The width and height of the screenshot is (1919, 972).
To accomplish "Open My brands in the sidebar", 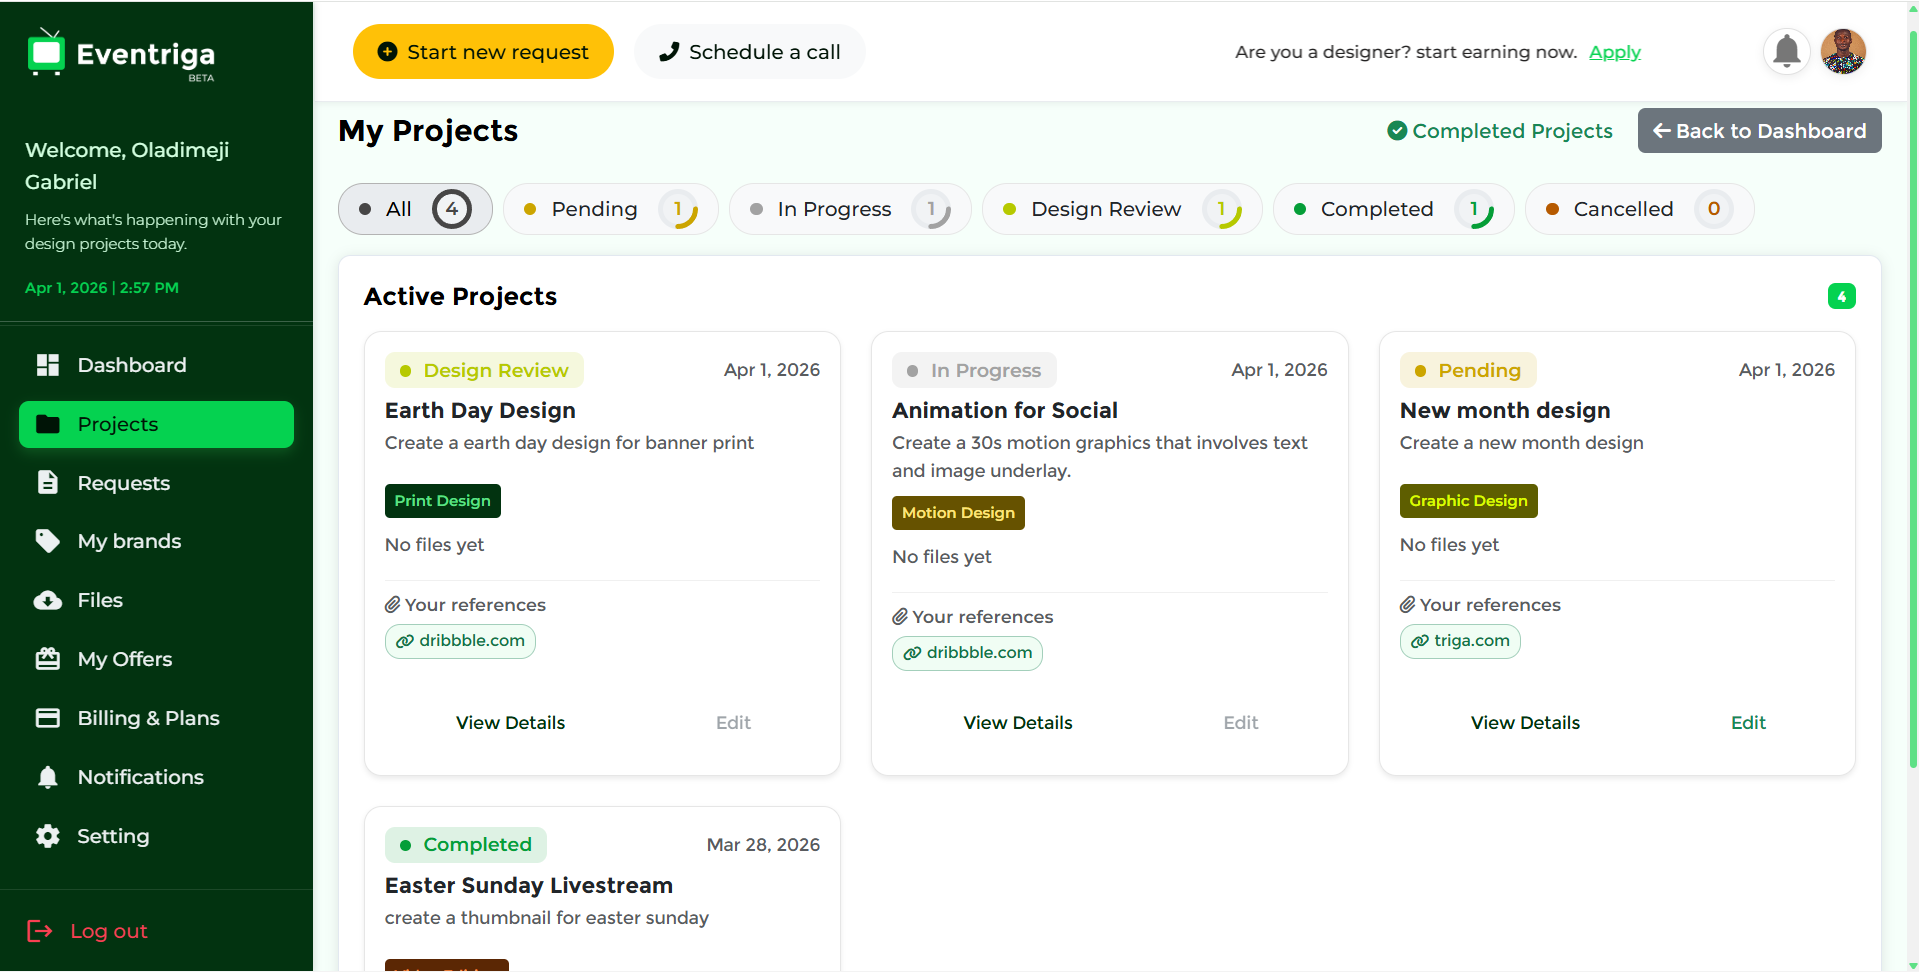I will 156,541.
